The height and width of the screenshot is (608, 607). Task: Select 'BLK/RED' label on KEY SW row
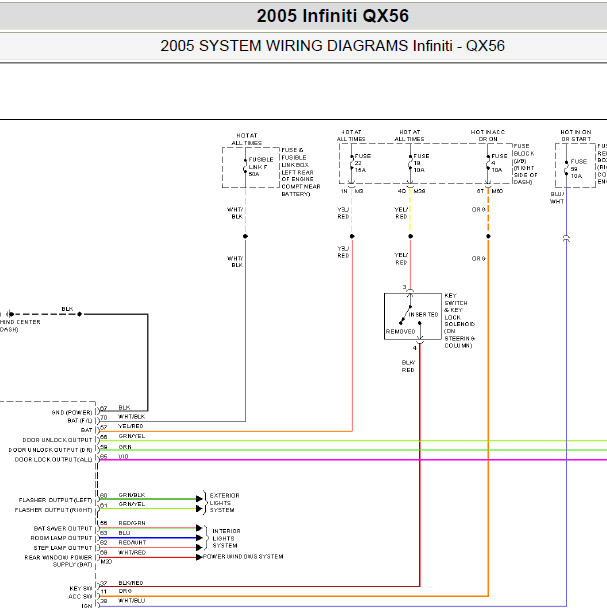[x=131, y=583]
